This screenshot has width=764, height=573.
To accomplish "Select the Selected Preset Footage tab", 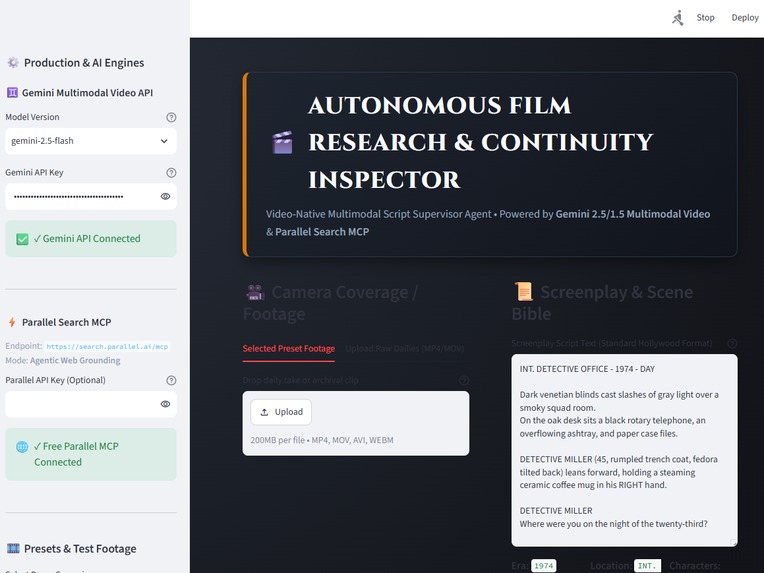I will (288, 348).
